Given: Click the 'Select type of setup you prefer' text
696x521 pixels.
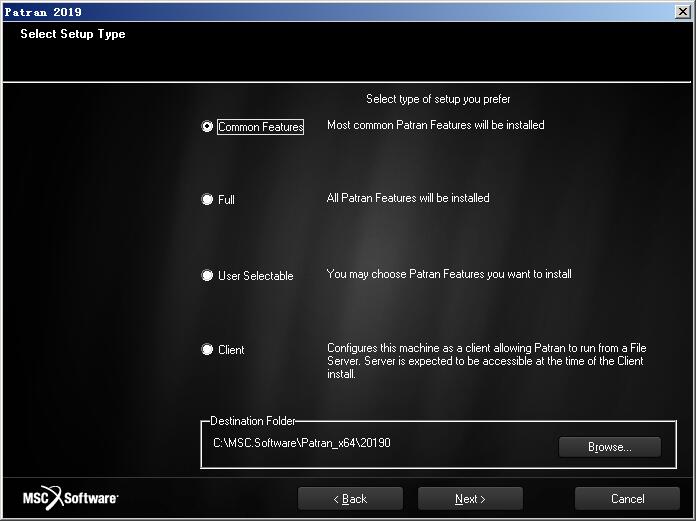Looking at the screenshot, I should point(438,99).
